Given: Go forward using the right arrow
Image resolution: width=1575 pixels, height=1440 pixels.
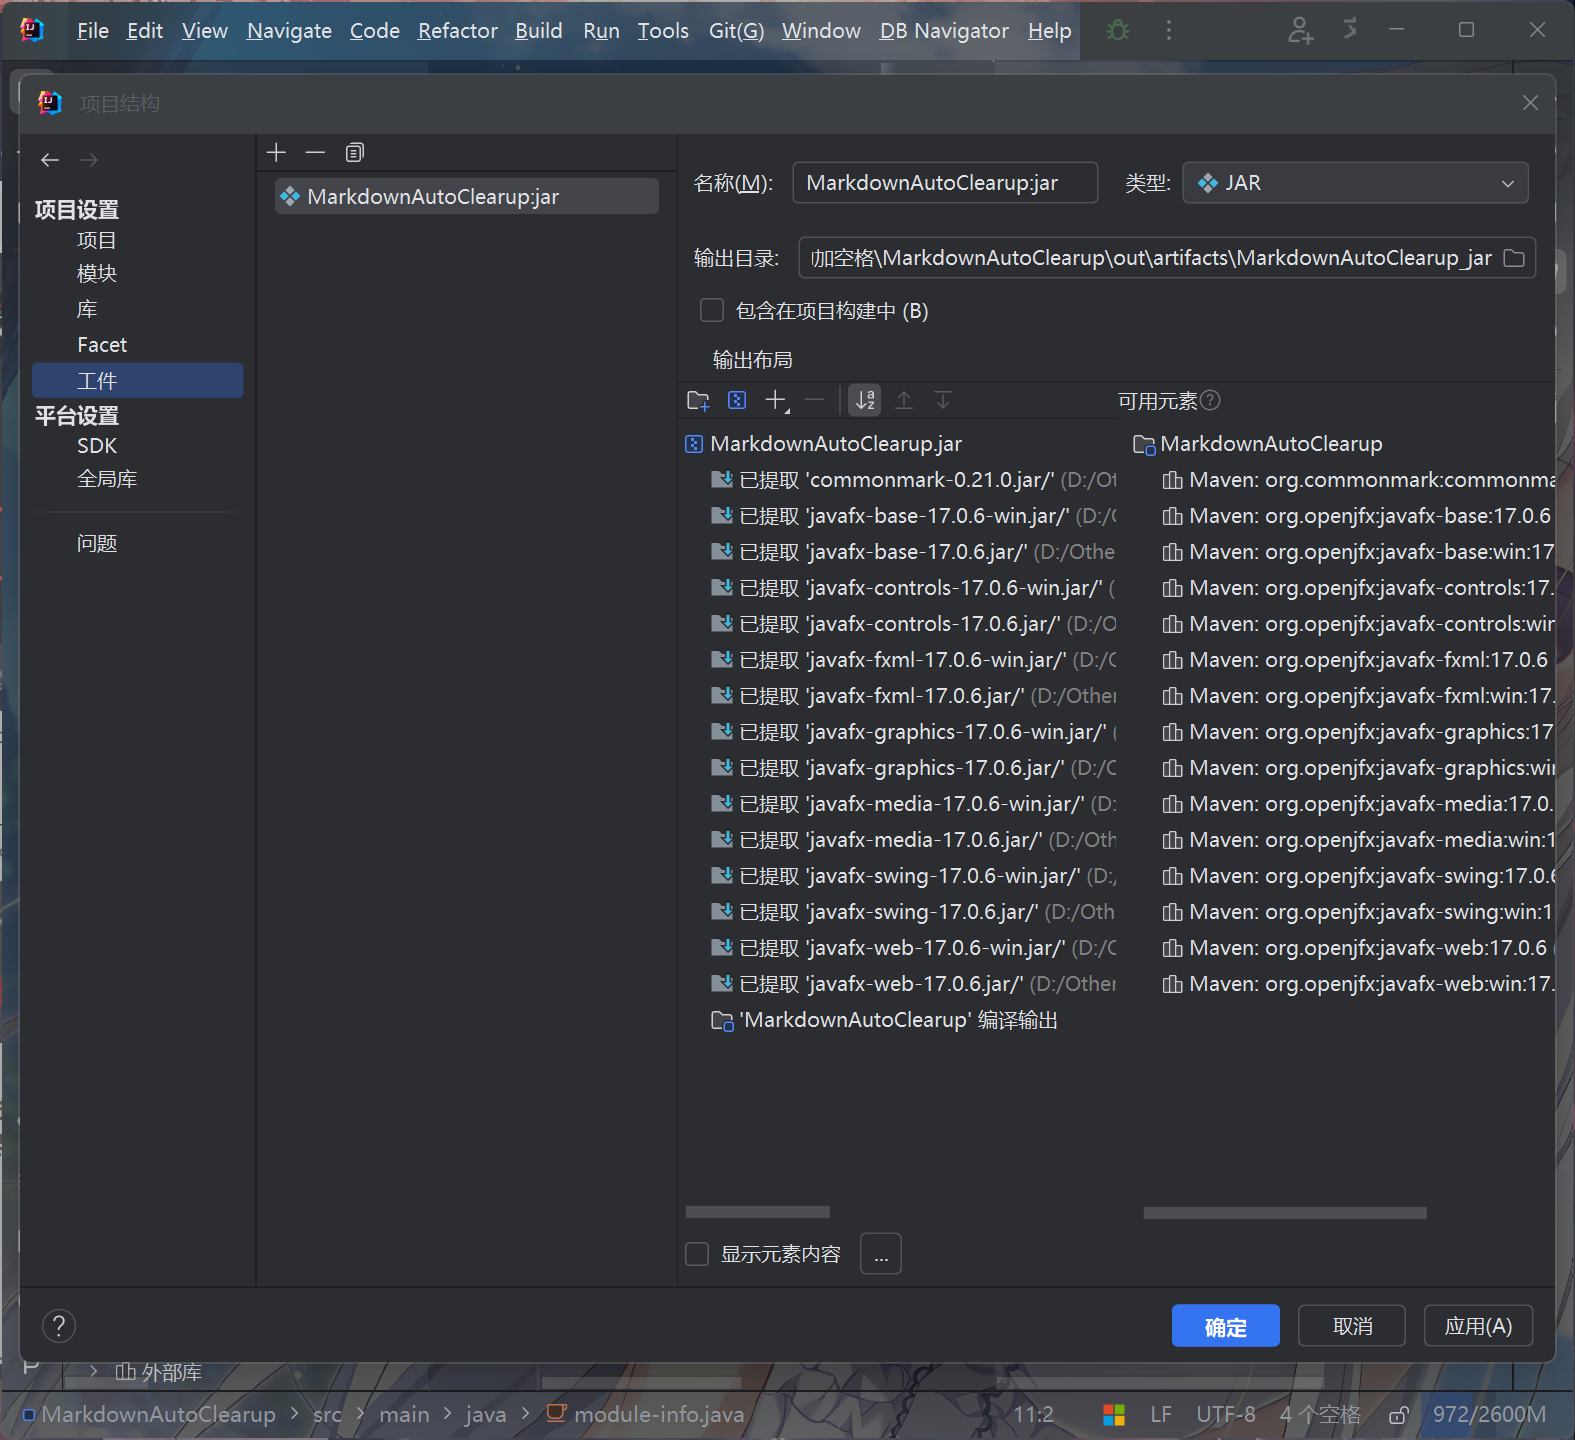Looking at the screenshot, I should point(89,160).
